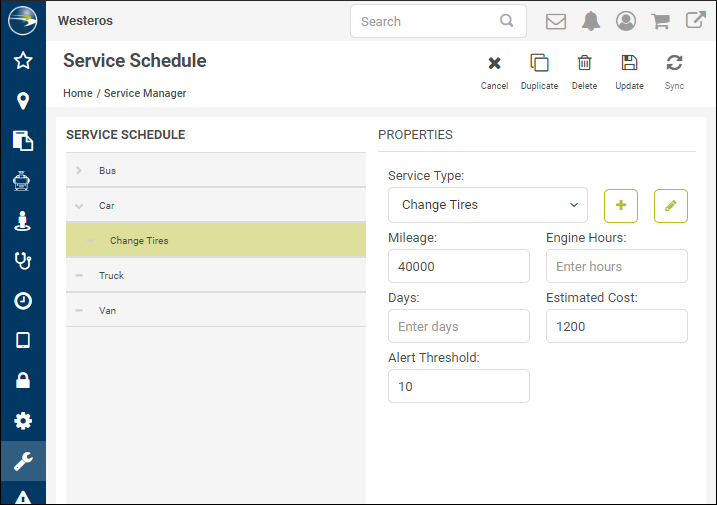
Task: Click the edit service type pencil button
Action: 671,205
